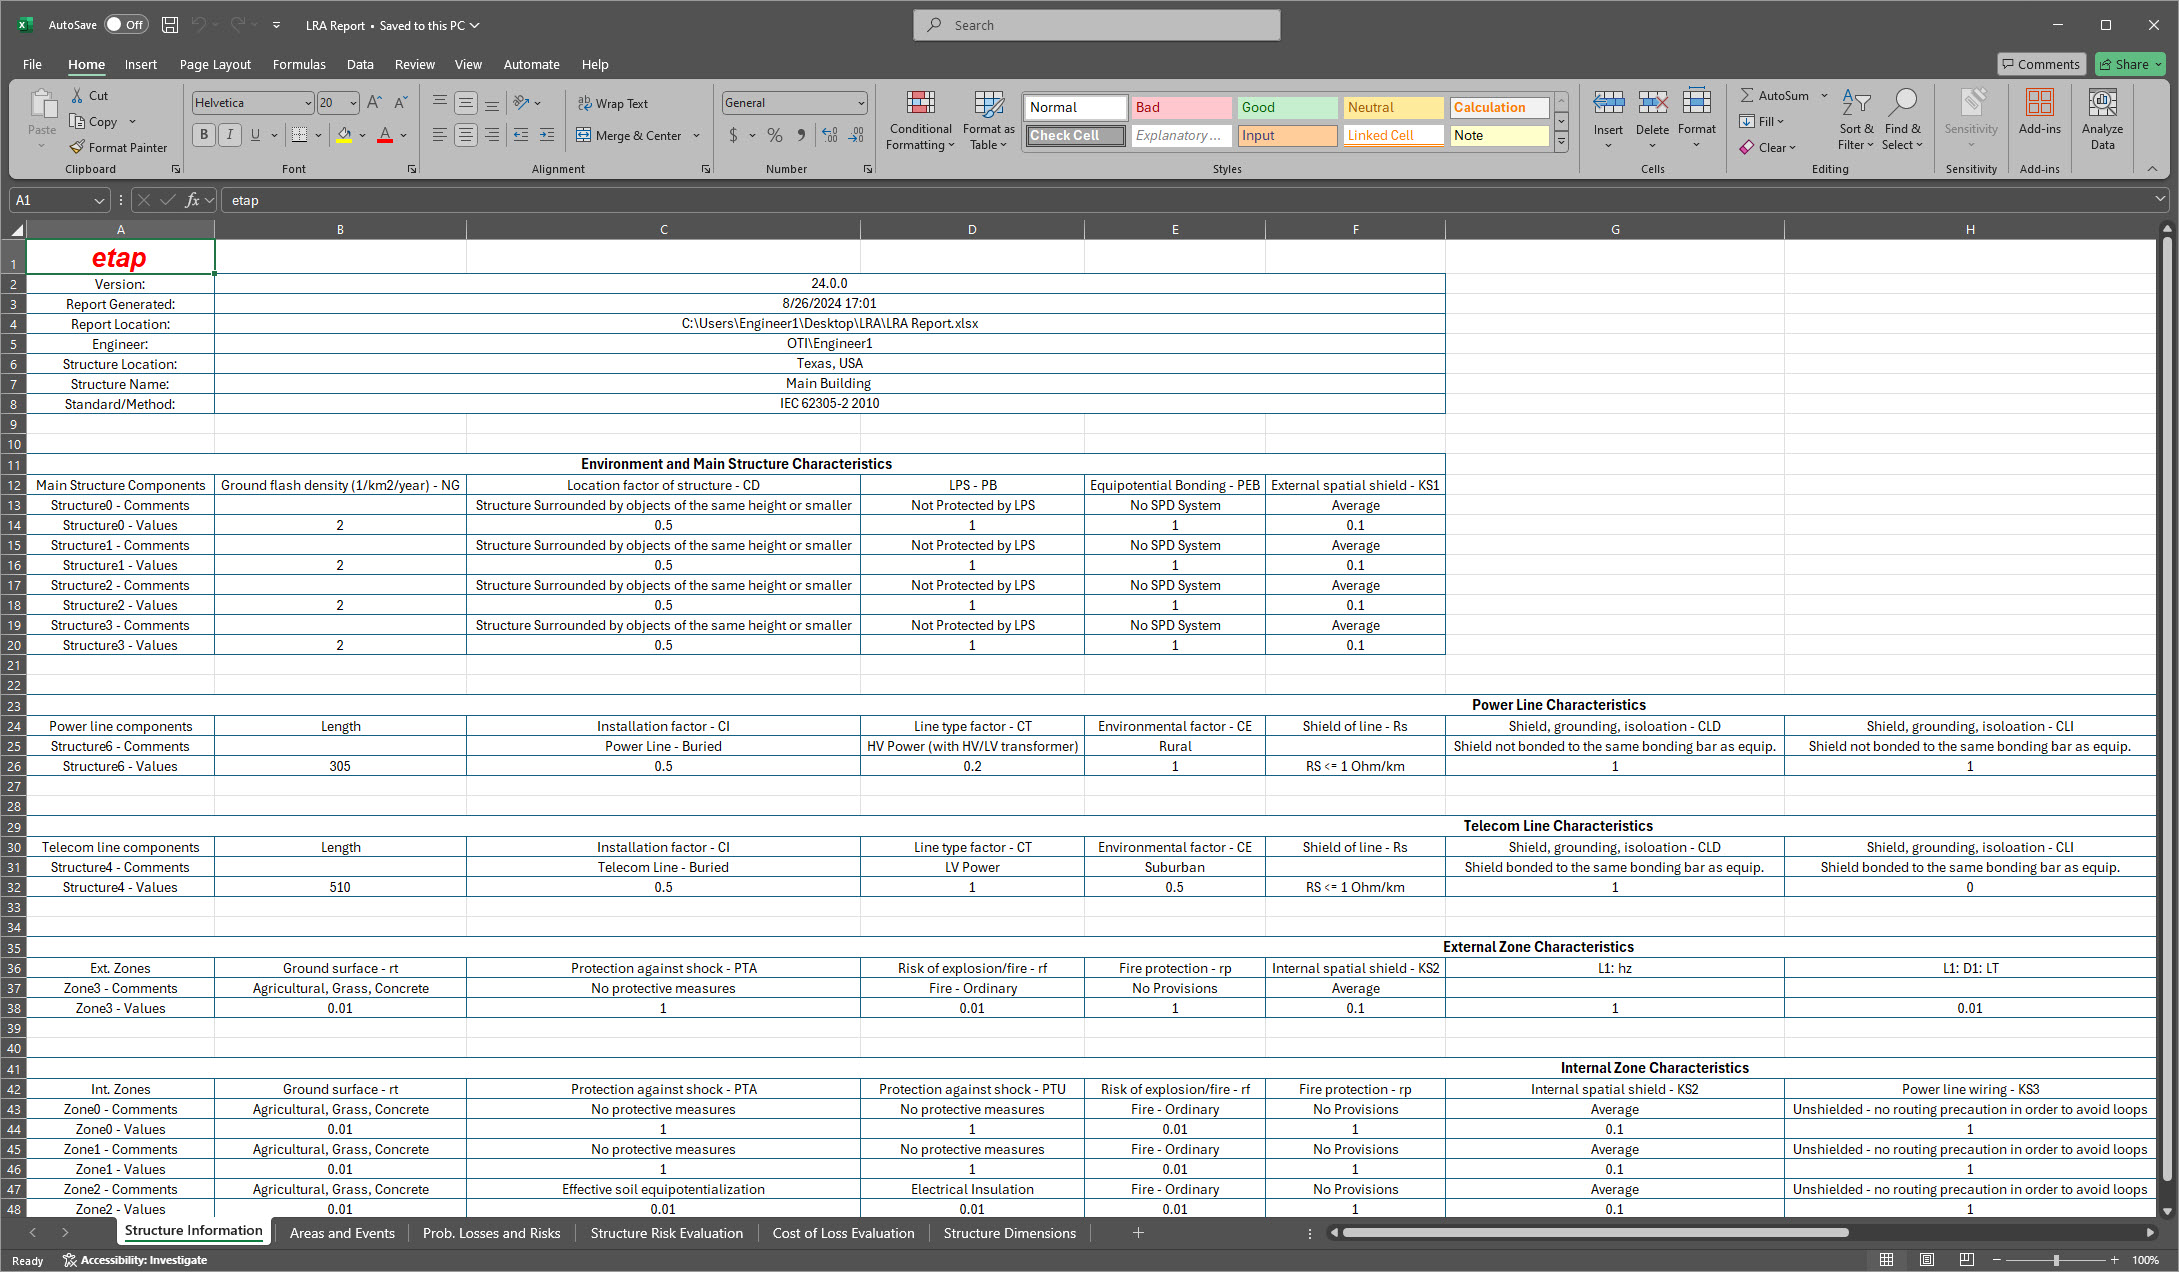Open the Comments pane button
This screenshot has width=2179, height=1272.
tap(2040, 64)
